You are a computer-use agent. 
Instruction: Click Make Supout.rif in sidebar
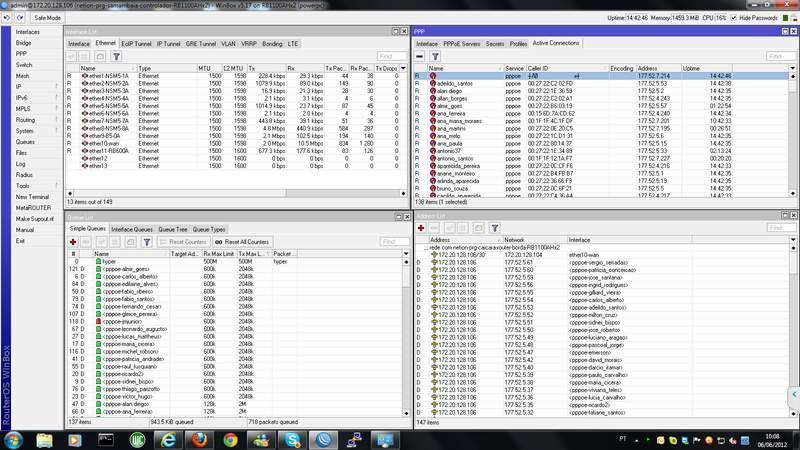tap(34, 219)
